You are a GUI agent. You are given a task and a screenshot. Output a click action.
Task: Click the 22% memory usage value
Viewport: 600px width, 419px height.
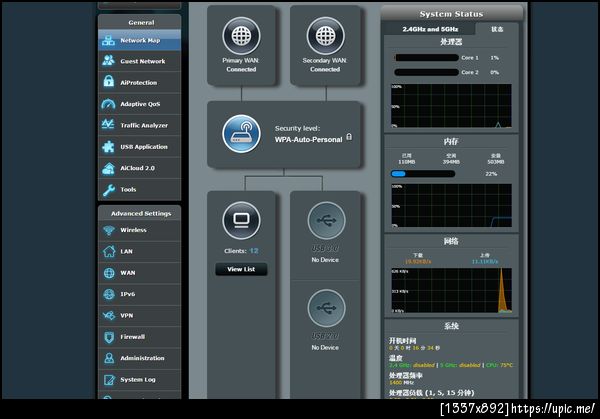click(x=491, y=174)
